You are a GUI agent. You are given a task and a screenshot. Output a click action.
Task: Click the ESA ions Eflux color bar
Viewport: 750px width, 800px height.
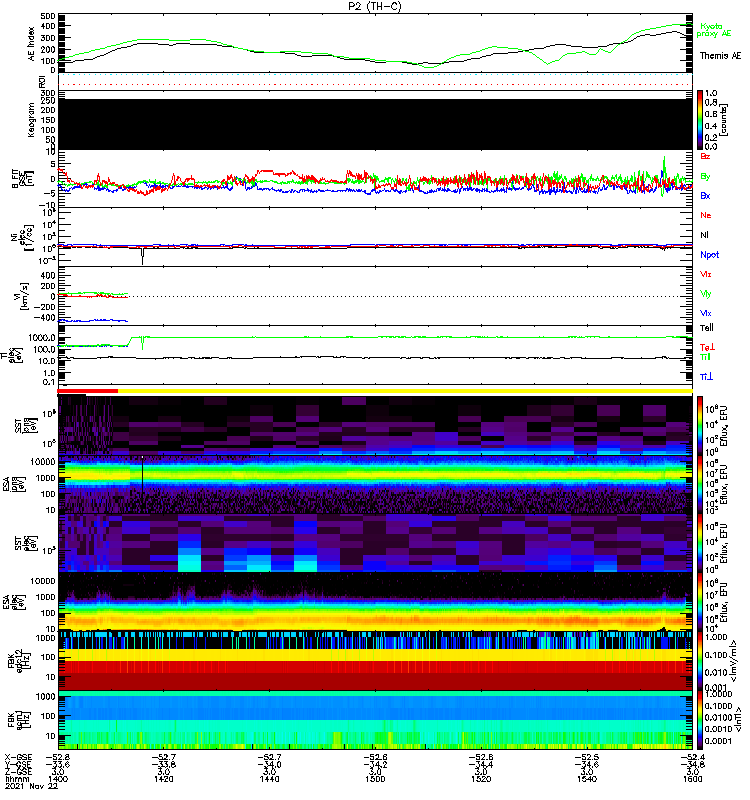coord(700,485)
